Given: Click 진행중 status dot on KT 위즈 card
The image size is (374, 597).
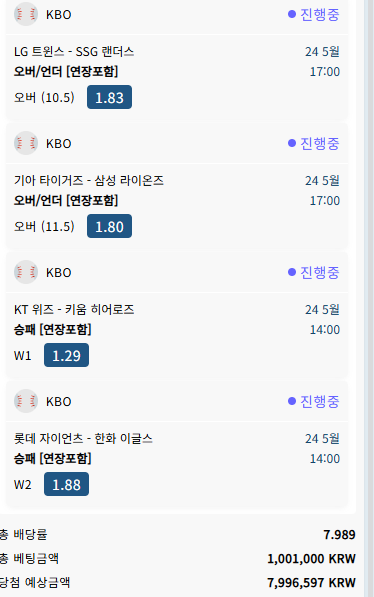Looking at the screenshot, I should [292, 272].
